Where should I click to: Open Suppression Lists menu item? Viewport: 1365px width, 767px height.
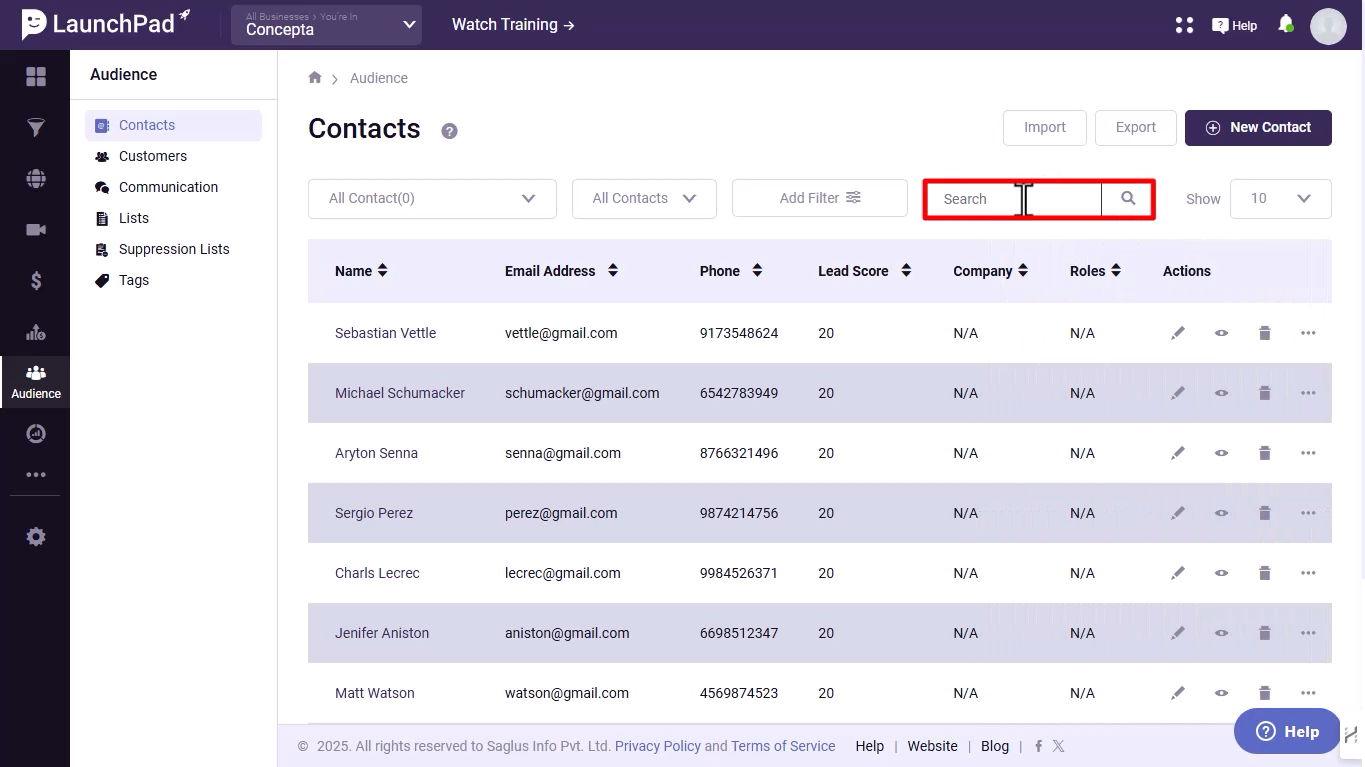(173, 249)
